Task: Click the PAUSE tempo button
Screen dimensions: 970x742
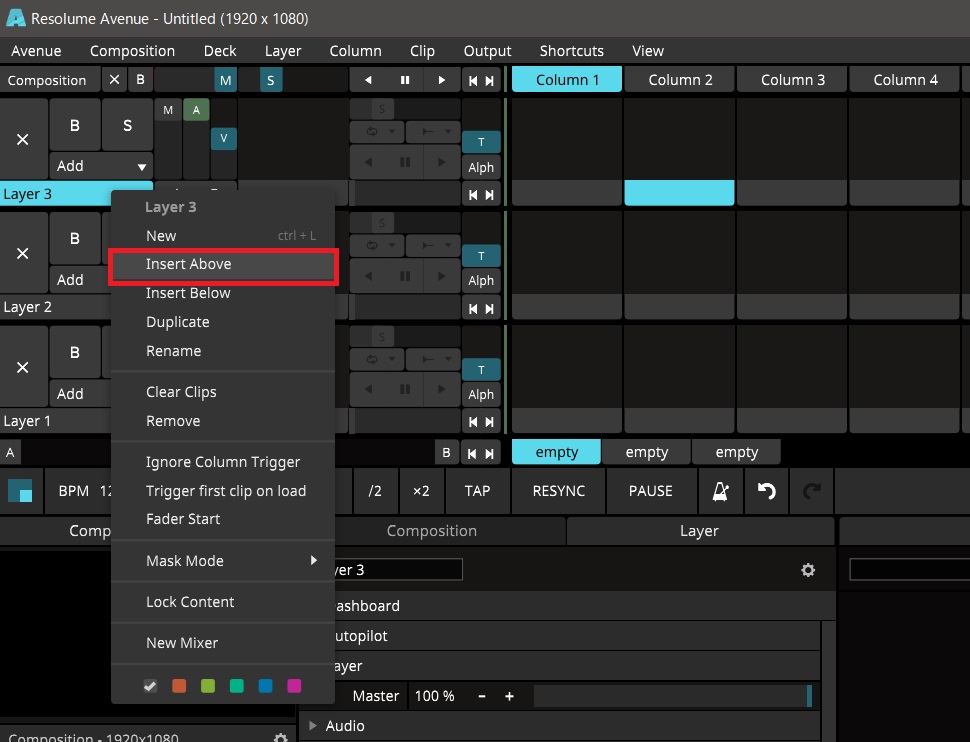Action: click(x=651, y=491)
